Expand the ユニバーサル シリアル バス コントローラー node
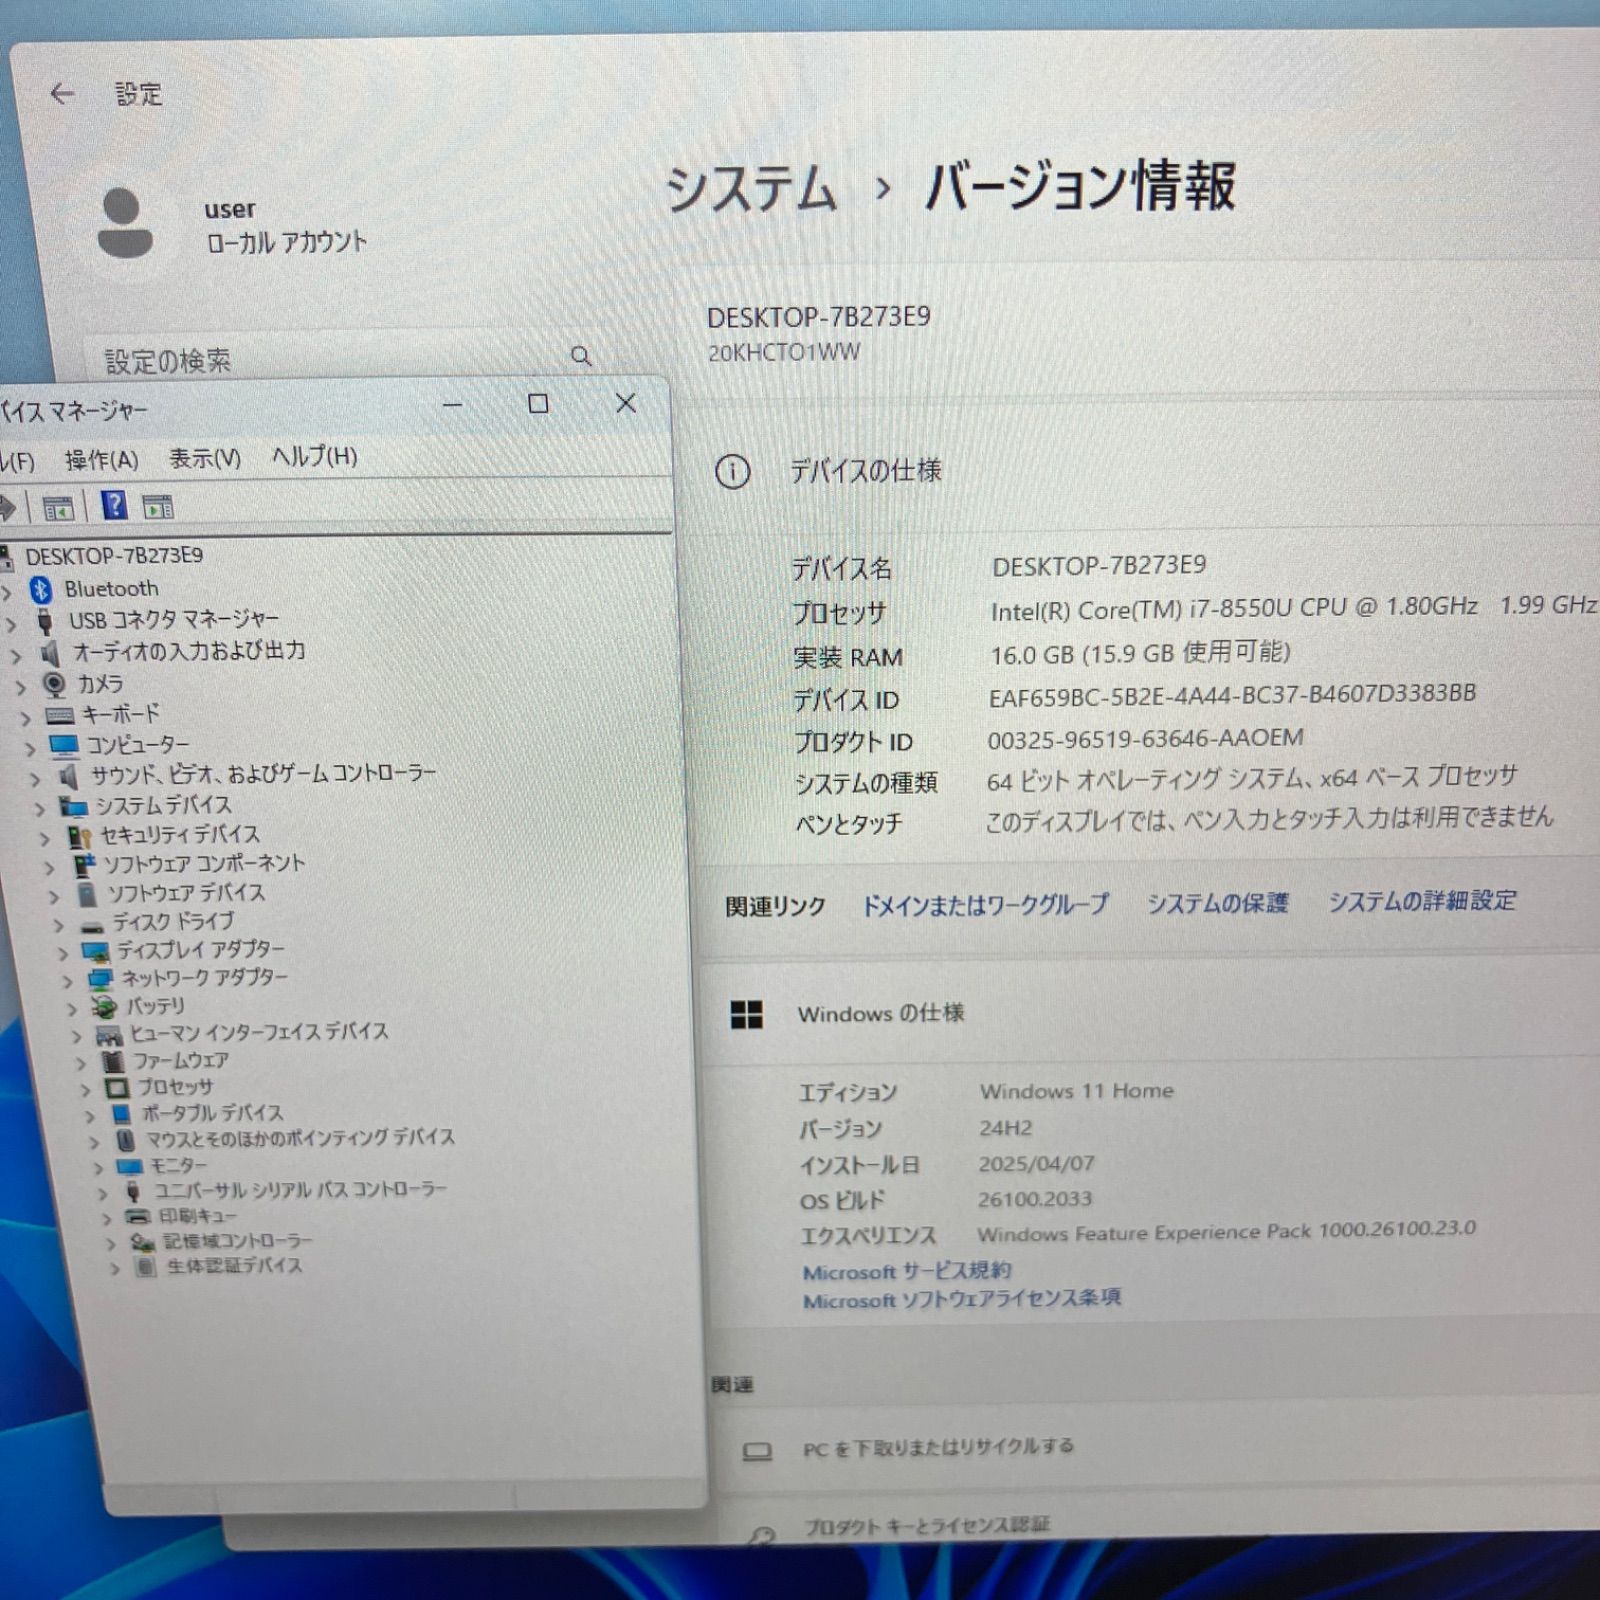The image size is (1600, 1600). click(102, 1193)
